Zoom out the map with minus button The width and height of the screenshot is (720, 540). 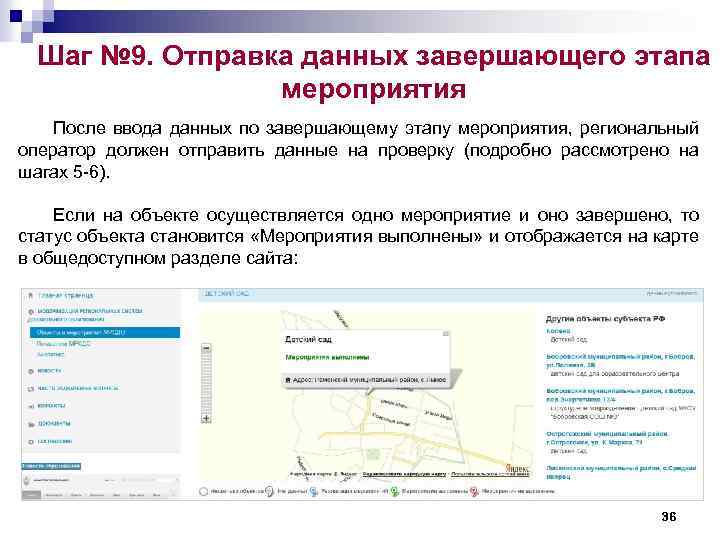point(207,348)
